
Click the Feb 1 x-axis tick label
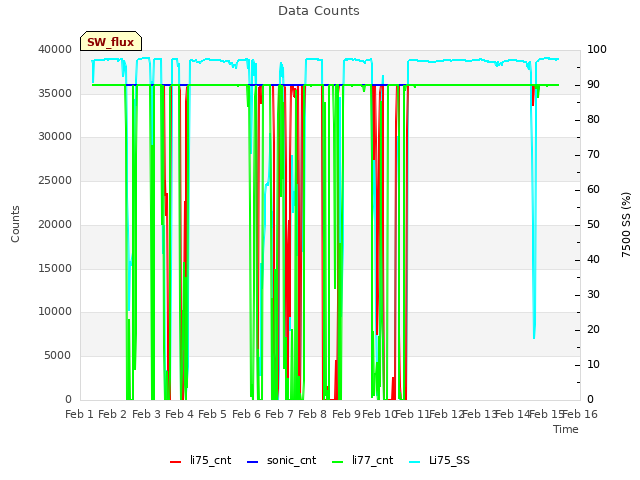80,414
